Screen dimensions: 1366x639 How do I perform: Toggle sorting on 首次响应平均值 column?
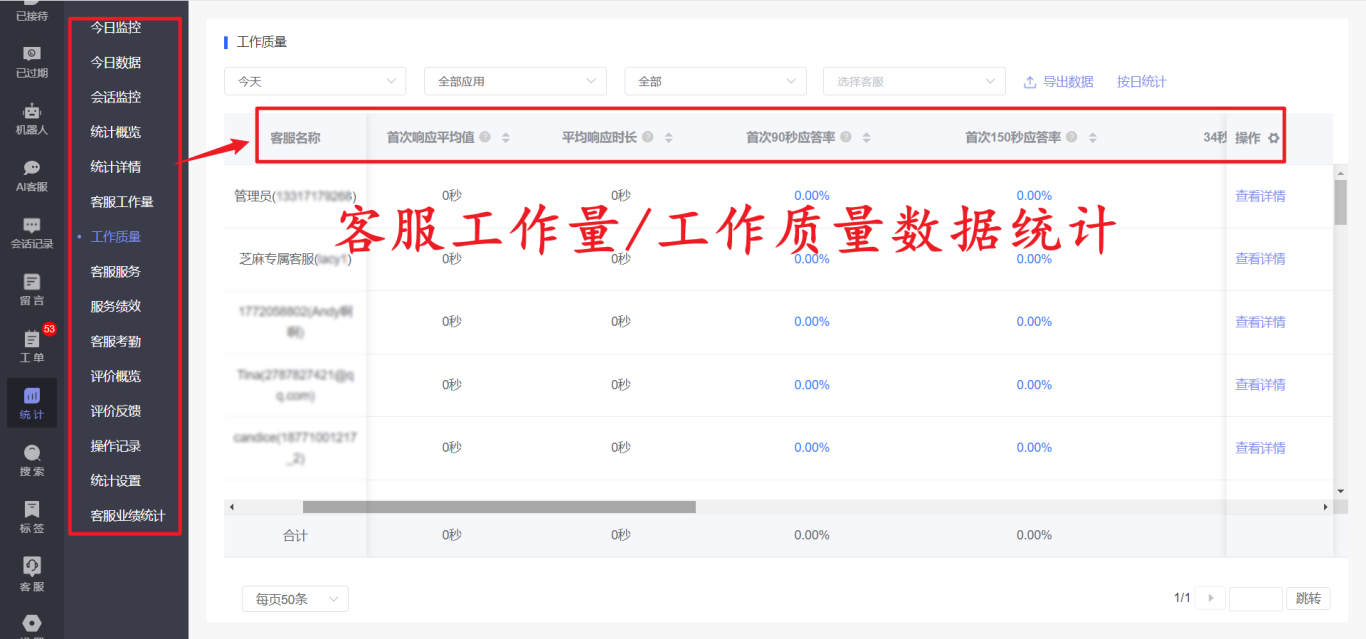point(506,137)
